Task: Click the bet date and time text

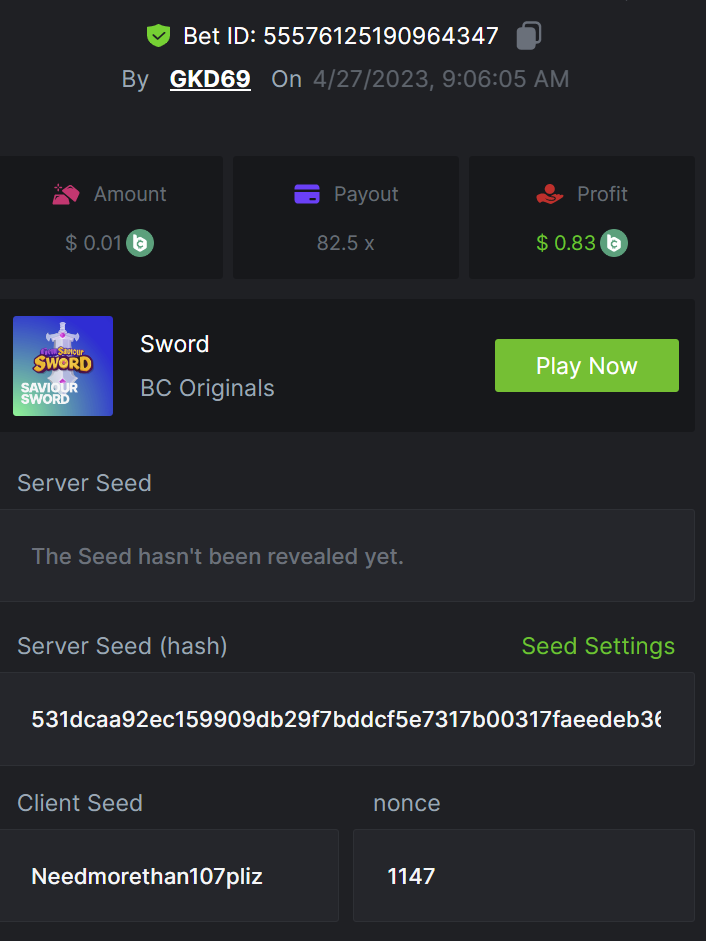Action: (441, 79)
